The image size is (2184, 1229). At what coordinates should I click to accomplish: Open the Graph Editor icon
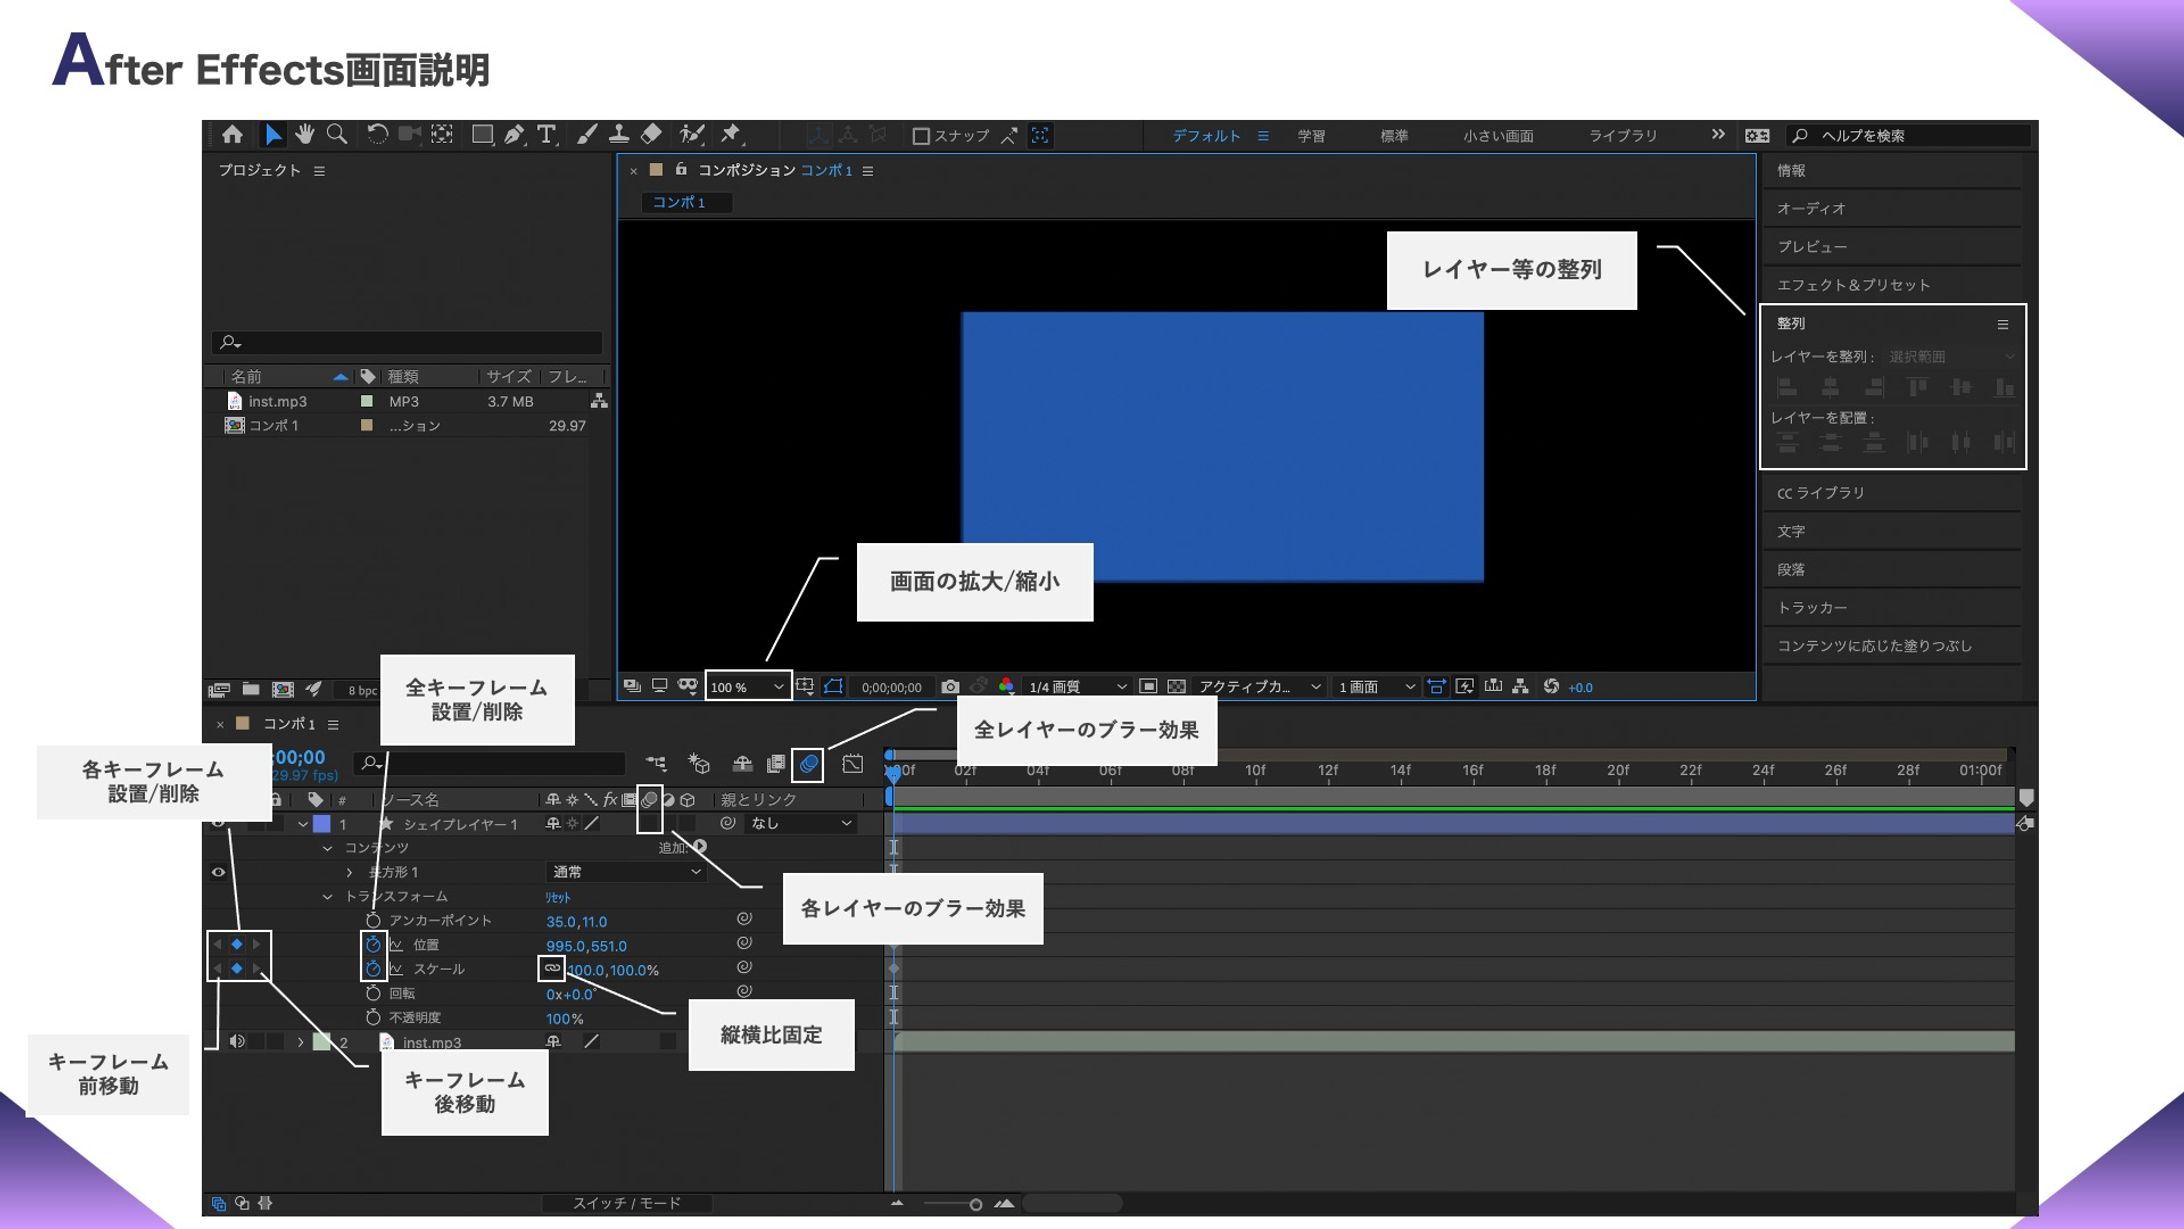852,764
